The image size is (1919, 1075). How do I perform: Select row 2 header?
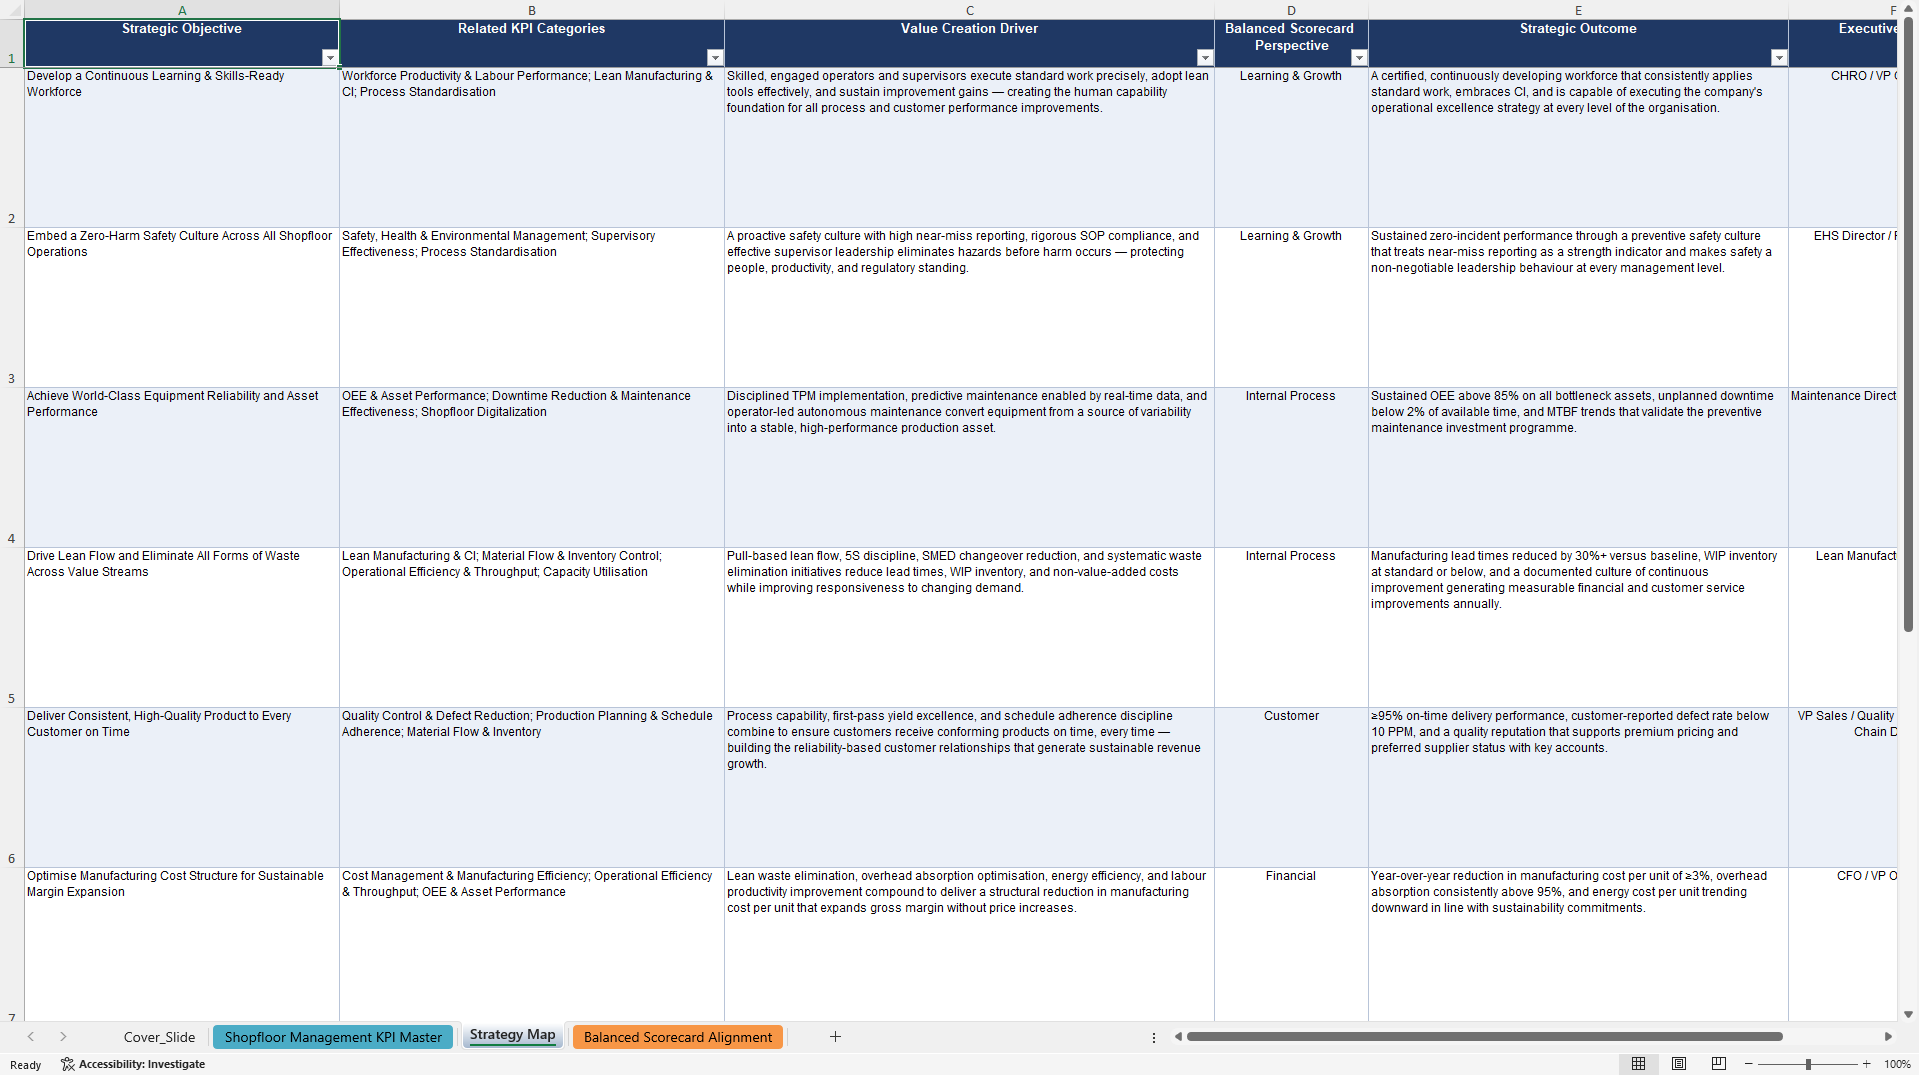pos(12,147)
